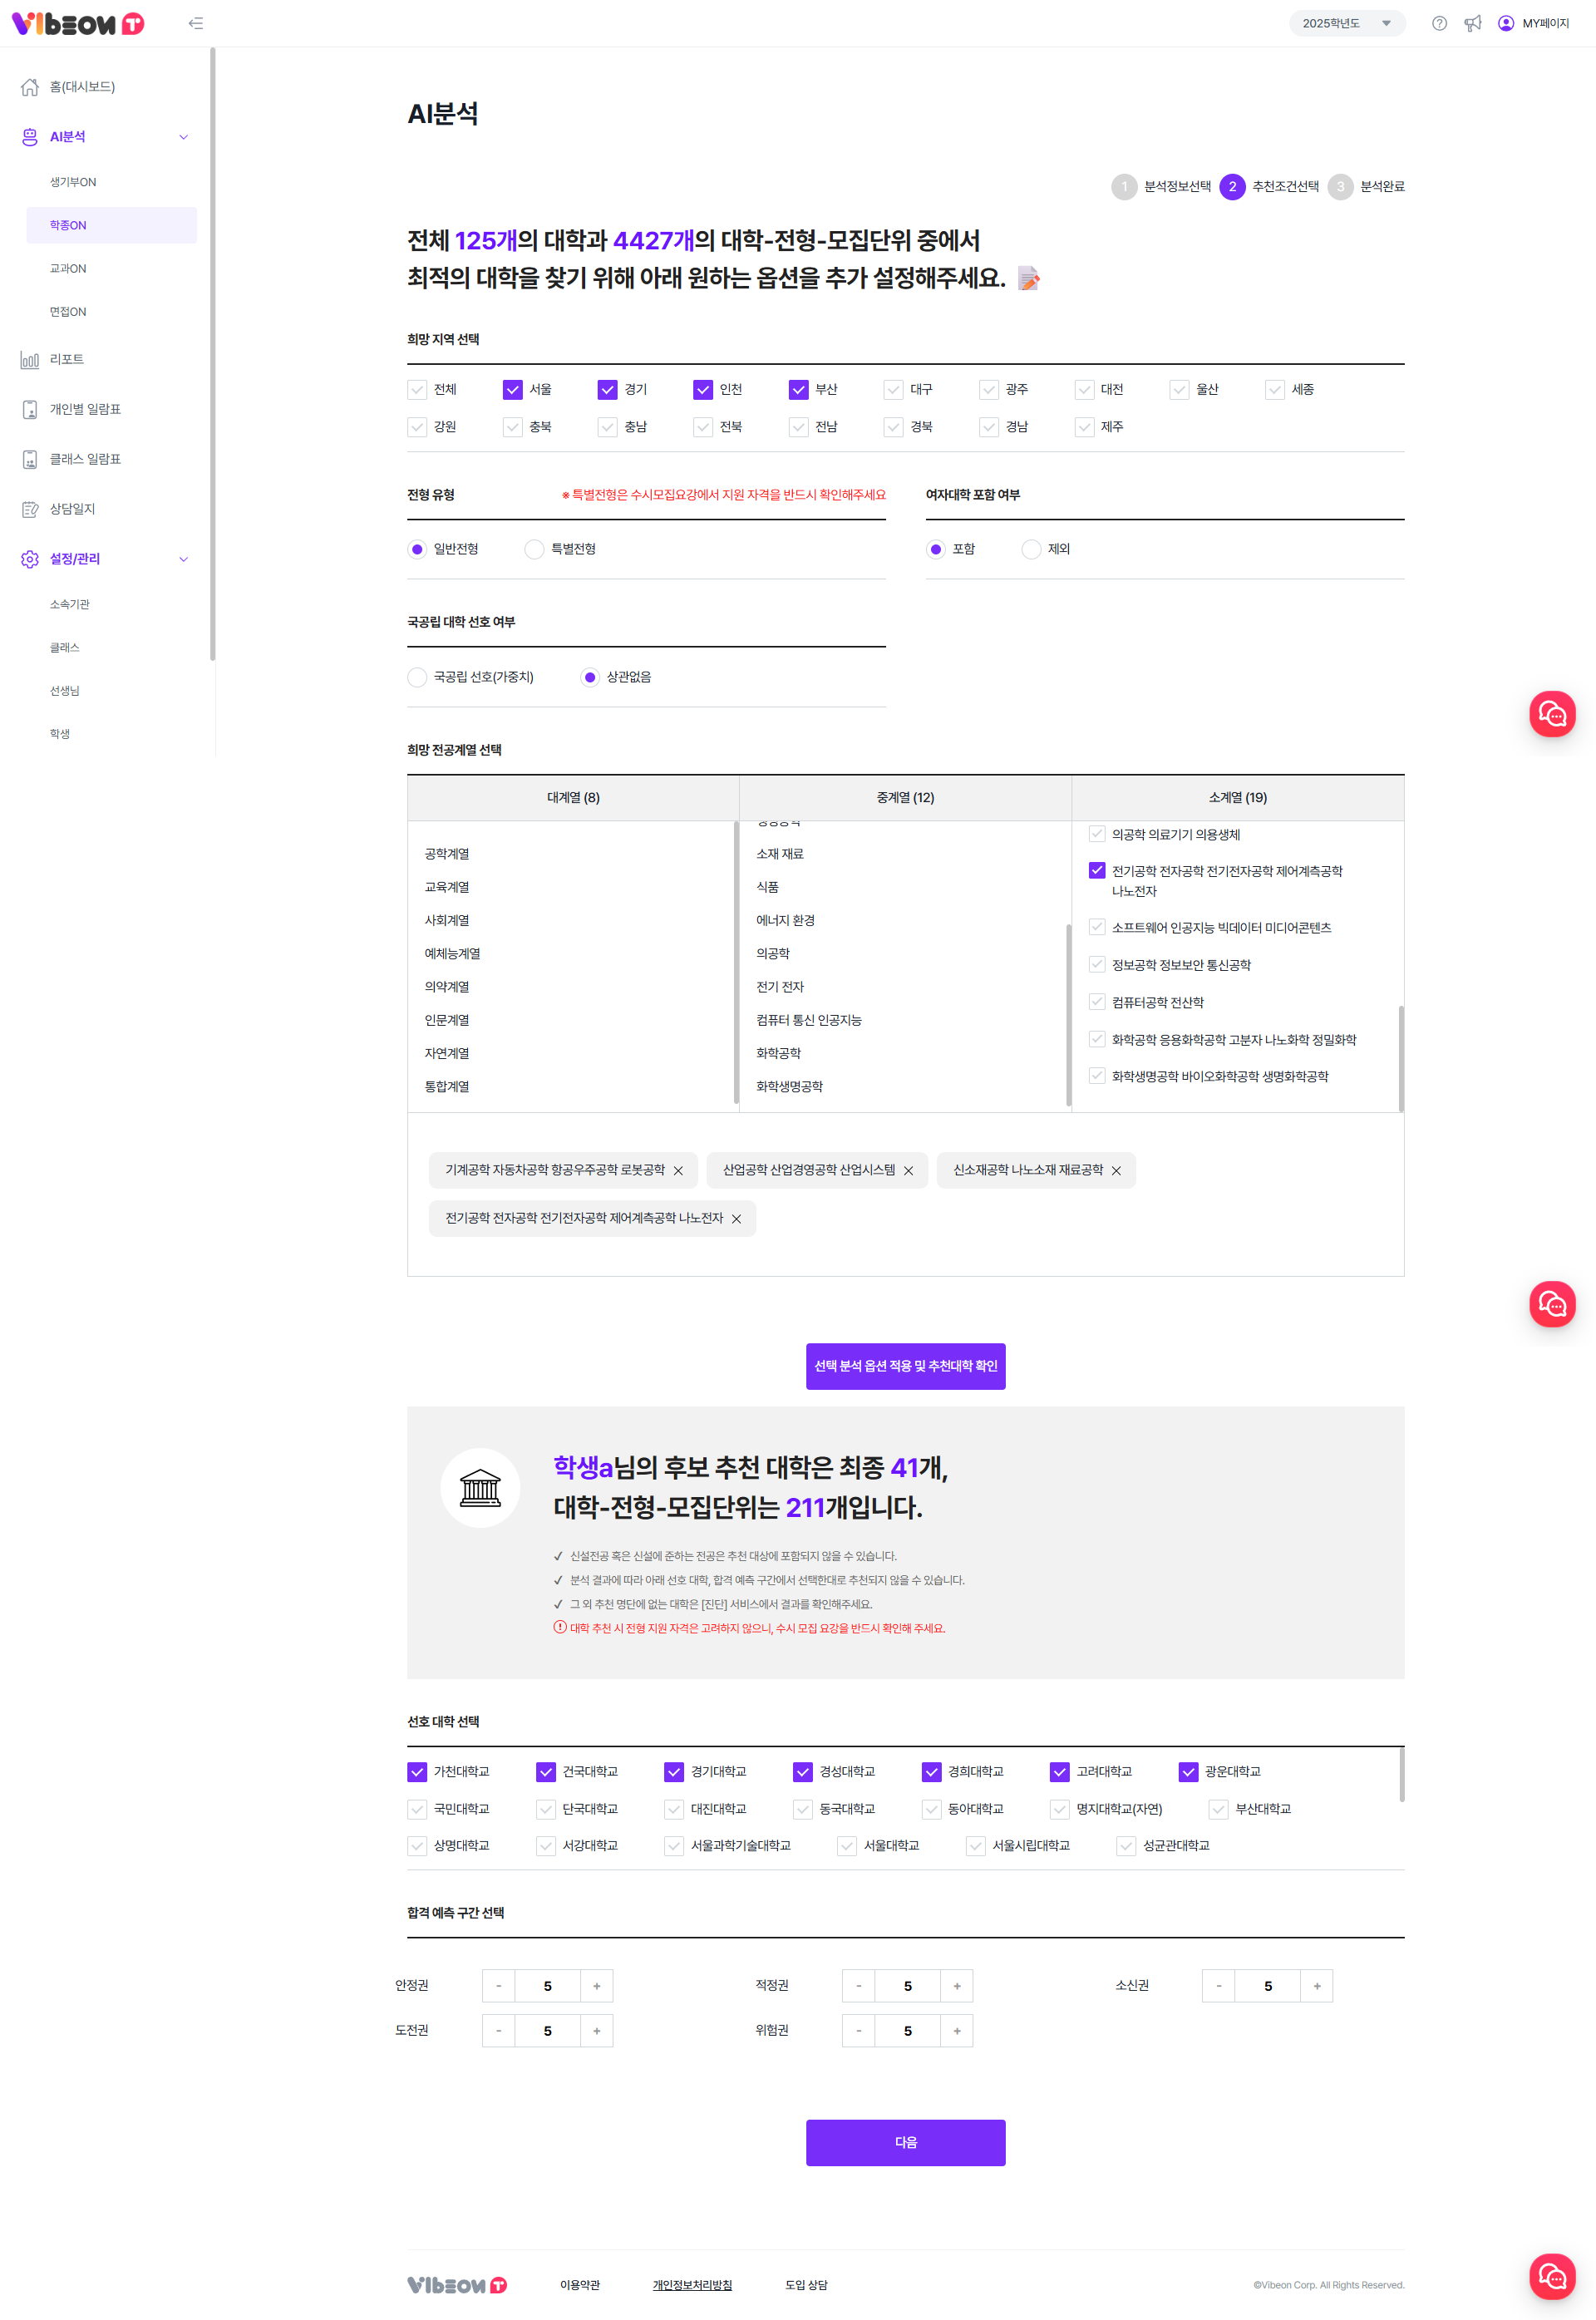The image size is (1596, 2320).
Task: Select the 특별전형 radio button
Action: click(534, 549)
